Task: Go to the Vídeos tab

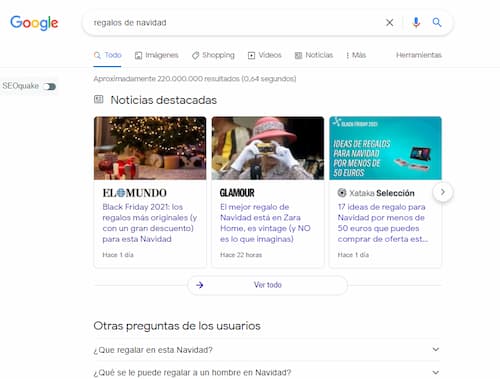Action: [x=265, y=55]
